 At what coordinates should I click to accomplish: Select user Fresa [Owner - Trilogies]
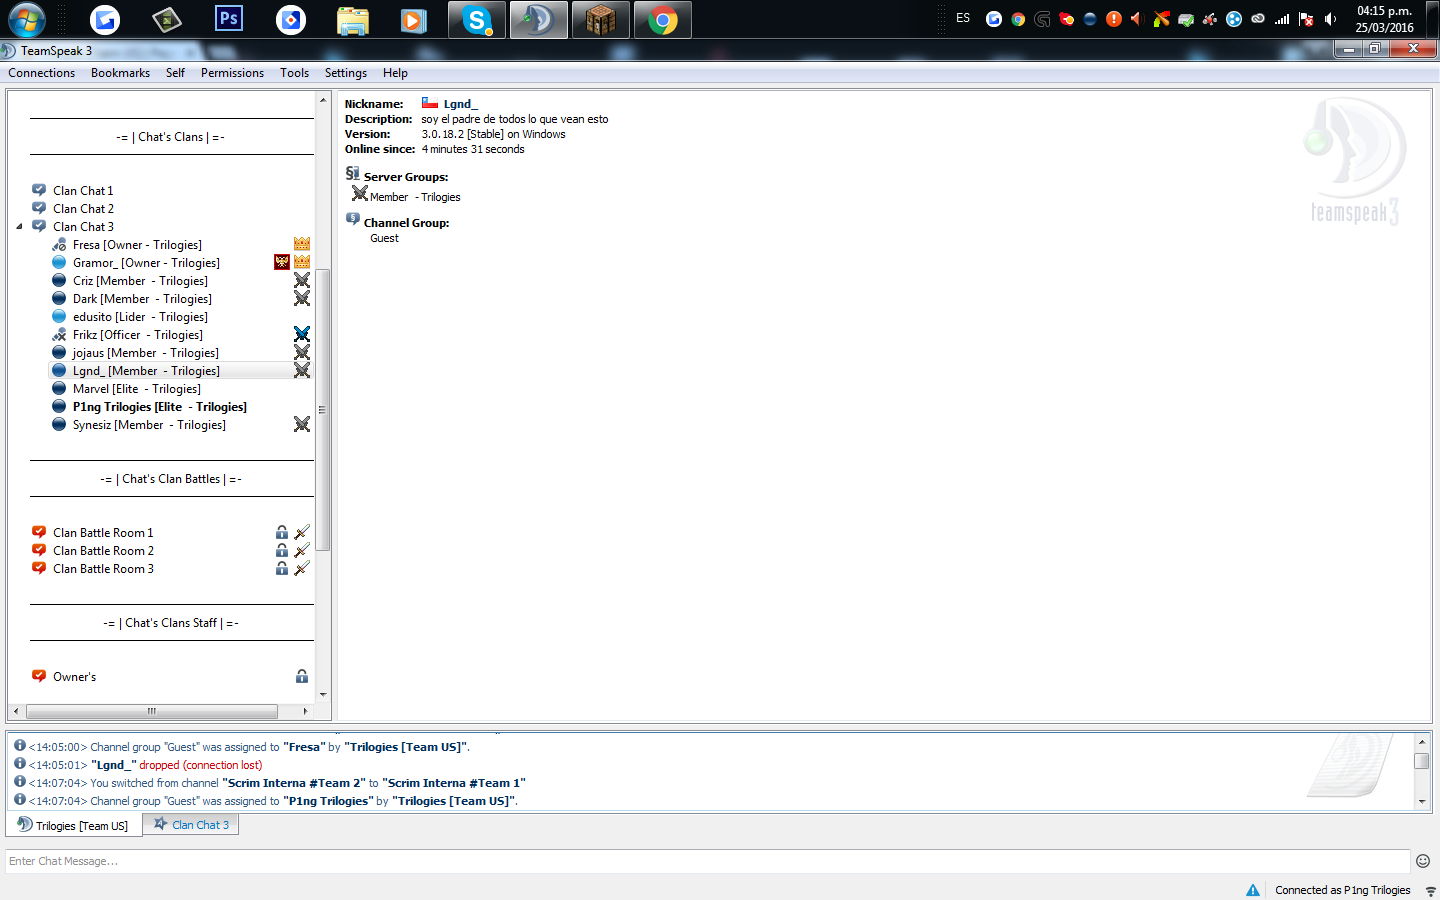137,245
